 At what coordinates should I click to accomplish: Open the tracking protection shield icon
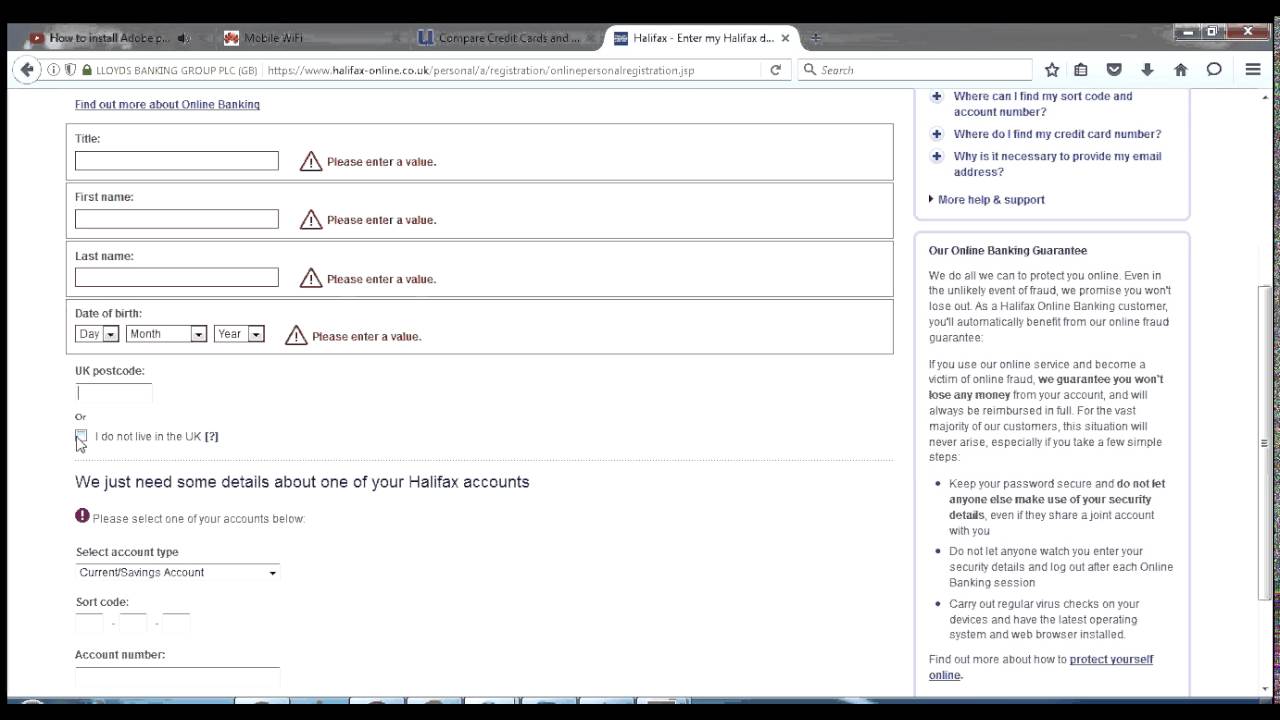pos(70,70)
